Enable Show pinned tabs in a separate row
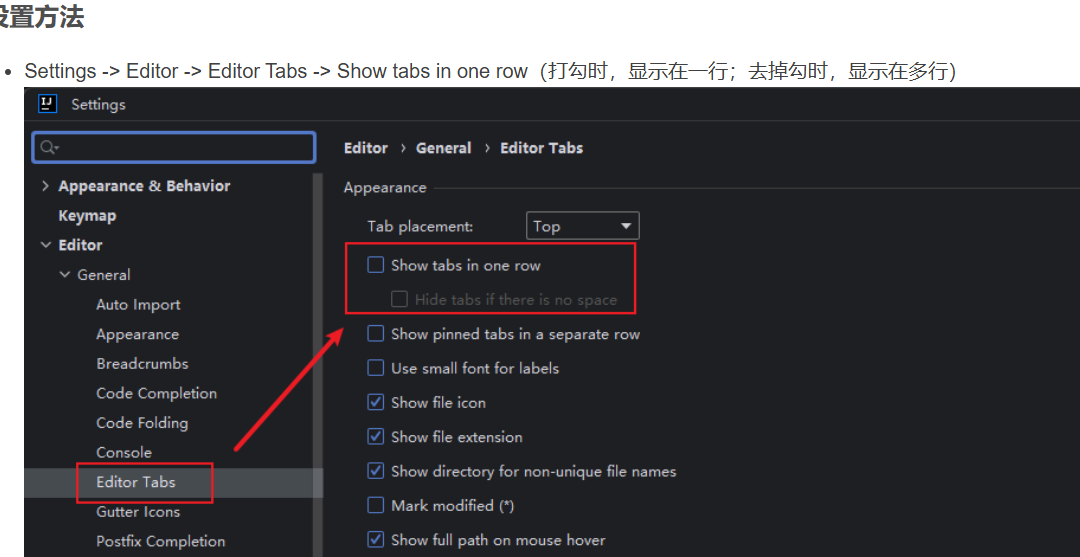The width and height of the screenshot is (1080, 557). point(375,334)
